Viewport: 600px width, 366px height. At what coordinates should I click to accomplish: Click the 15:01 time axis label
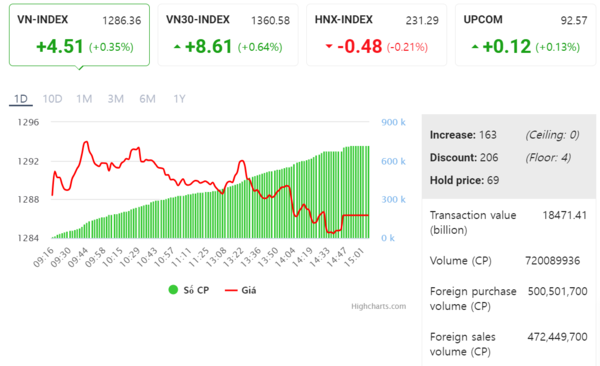(354, 257)
